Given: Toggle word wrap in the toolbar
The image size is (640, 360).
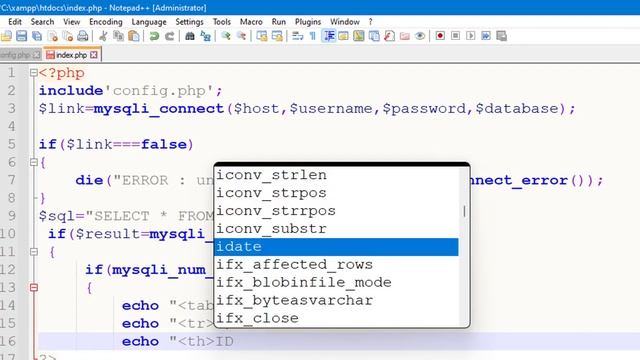Looking at the screenshot, I should [x=298, y=36].
